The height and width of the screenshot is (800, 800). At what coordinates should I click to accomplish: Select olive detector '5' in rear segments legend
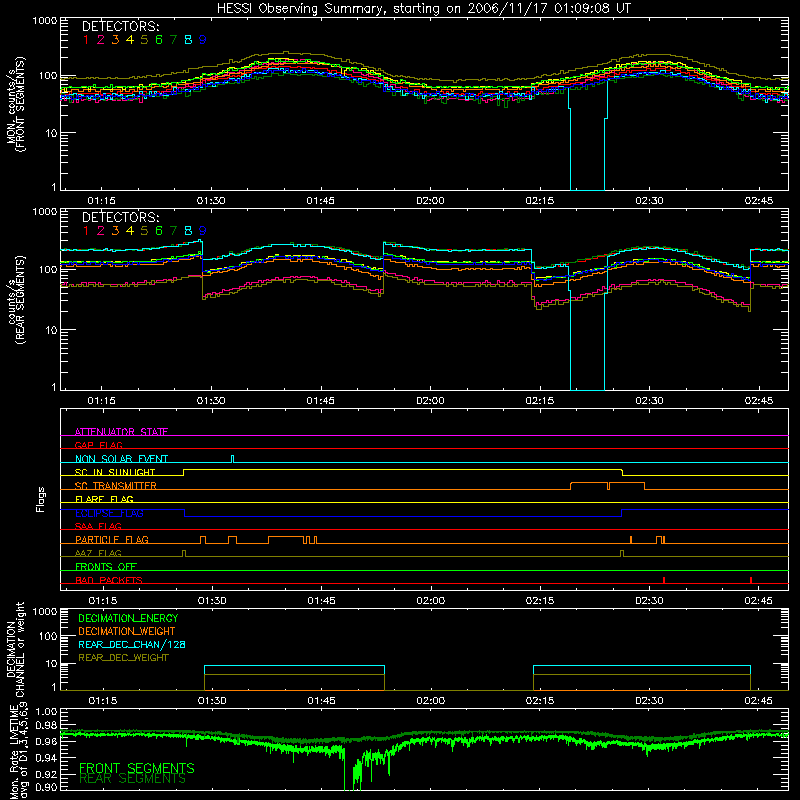(144, 231)
